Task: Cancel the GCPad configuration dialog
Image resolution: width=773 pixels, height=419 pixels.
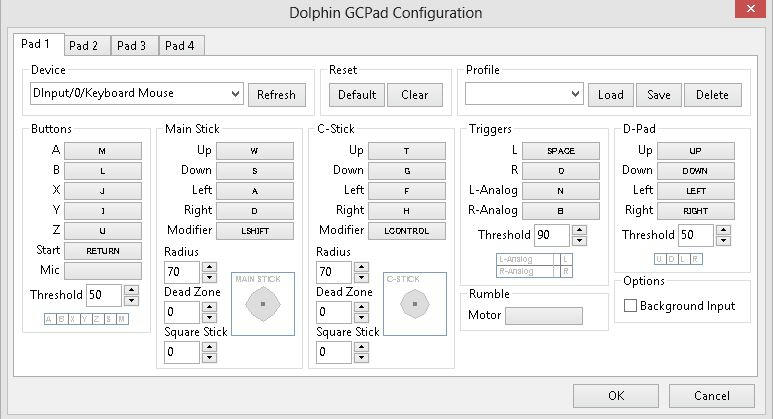Action: pos(712,396)
